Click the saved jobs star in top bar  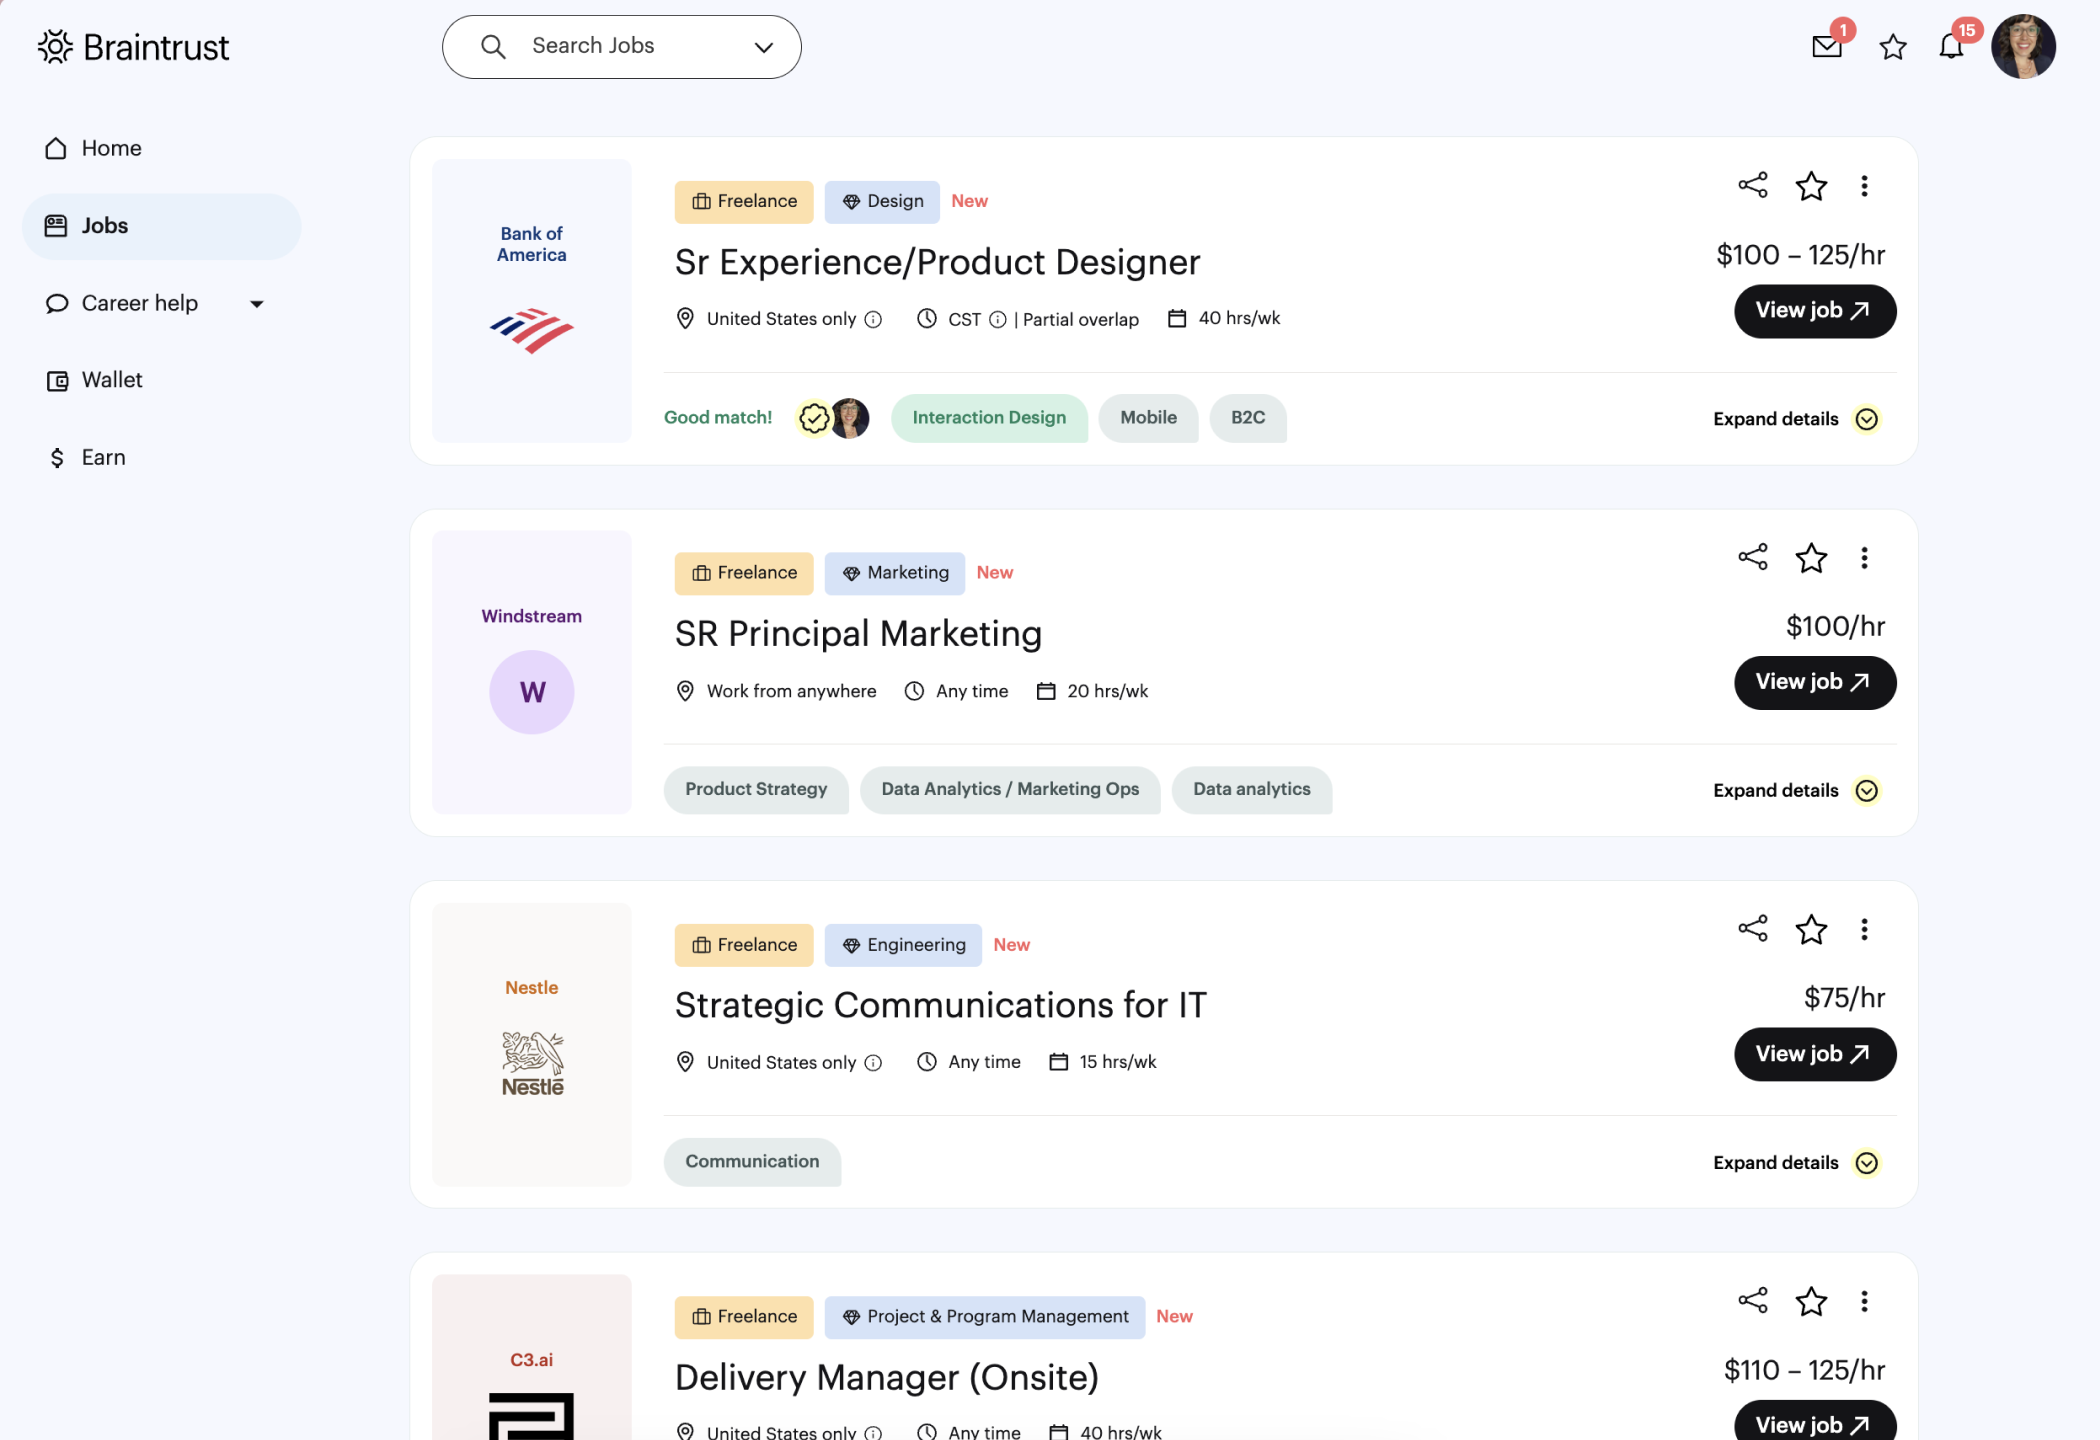(1892, 46)
